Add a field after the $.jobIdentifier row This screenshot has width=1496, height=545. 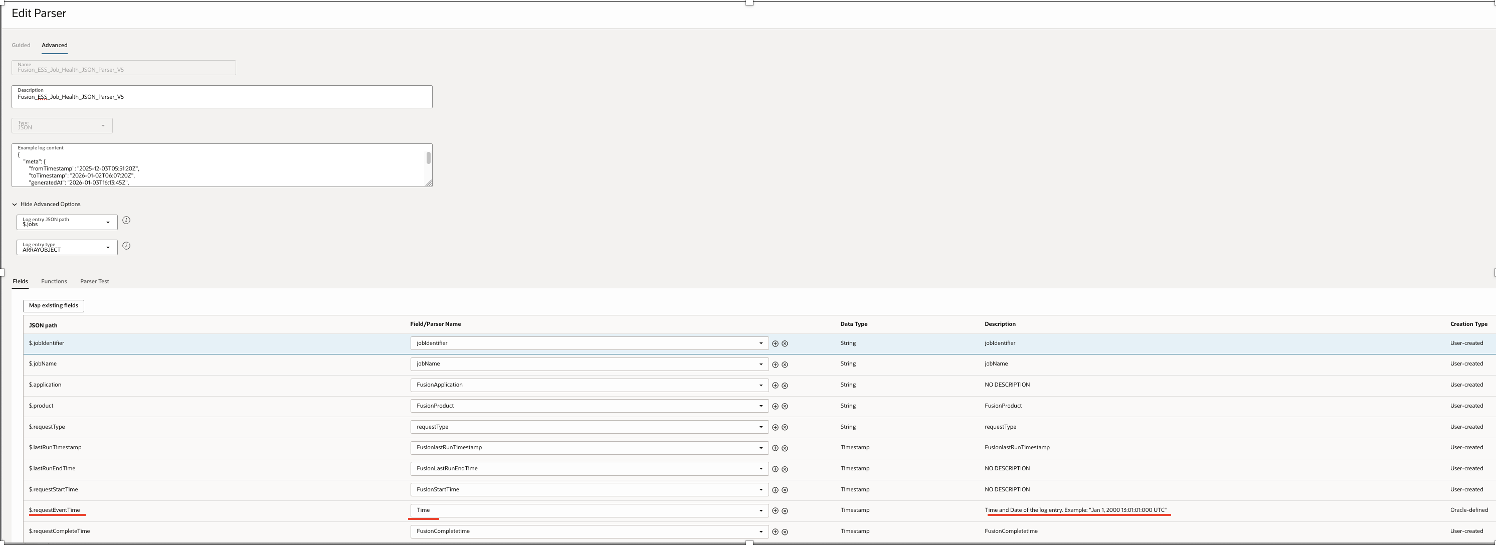[x=775, y=342]
